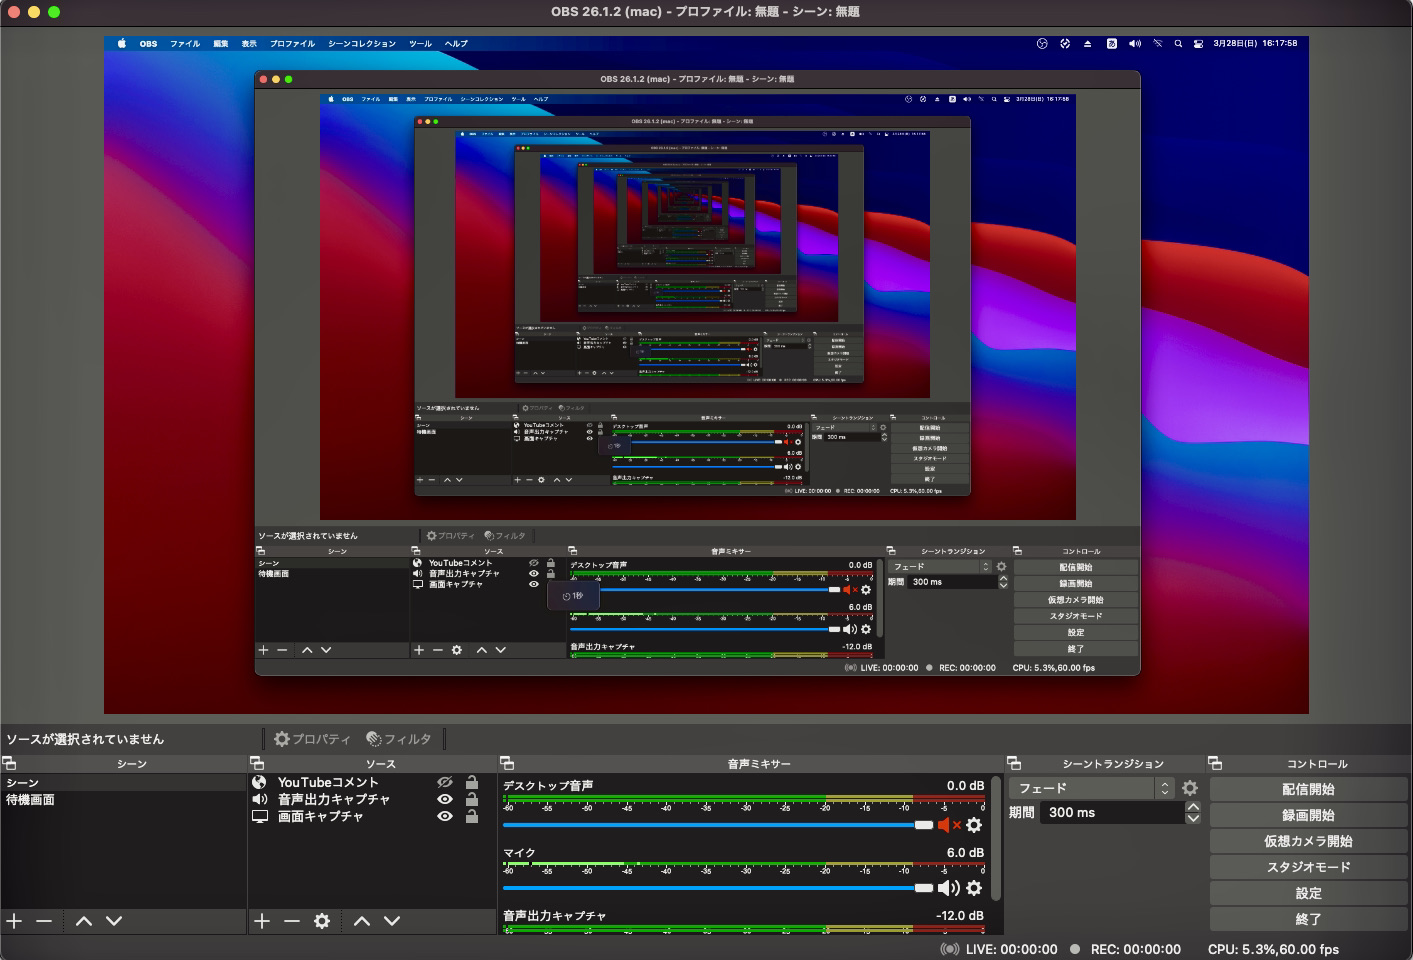Select the 画面キャプチャ source row

pos(372,816)
